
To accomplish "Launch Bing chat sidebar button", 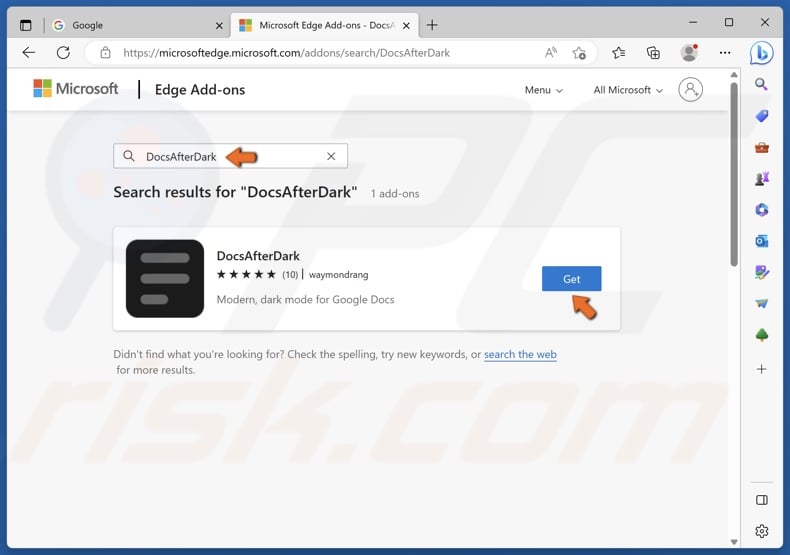I will click(x=761, y=52).
